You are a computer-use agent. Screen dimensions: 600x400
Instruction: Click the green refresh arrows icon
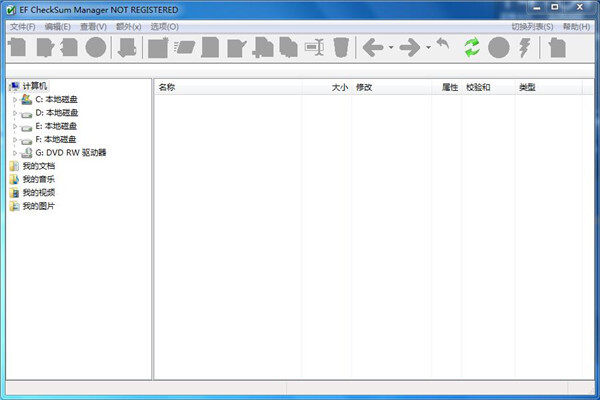pos(472,47)
